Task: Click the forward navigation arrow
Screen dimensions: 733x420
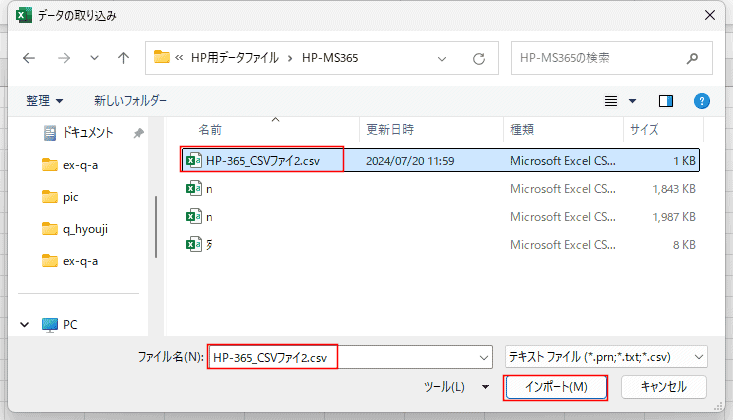Action: 61,58
